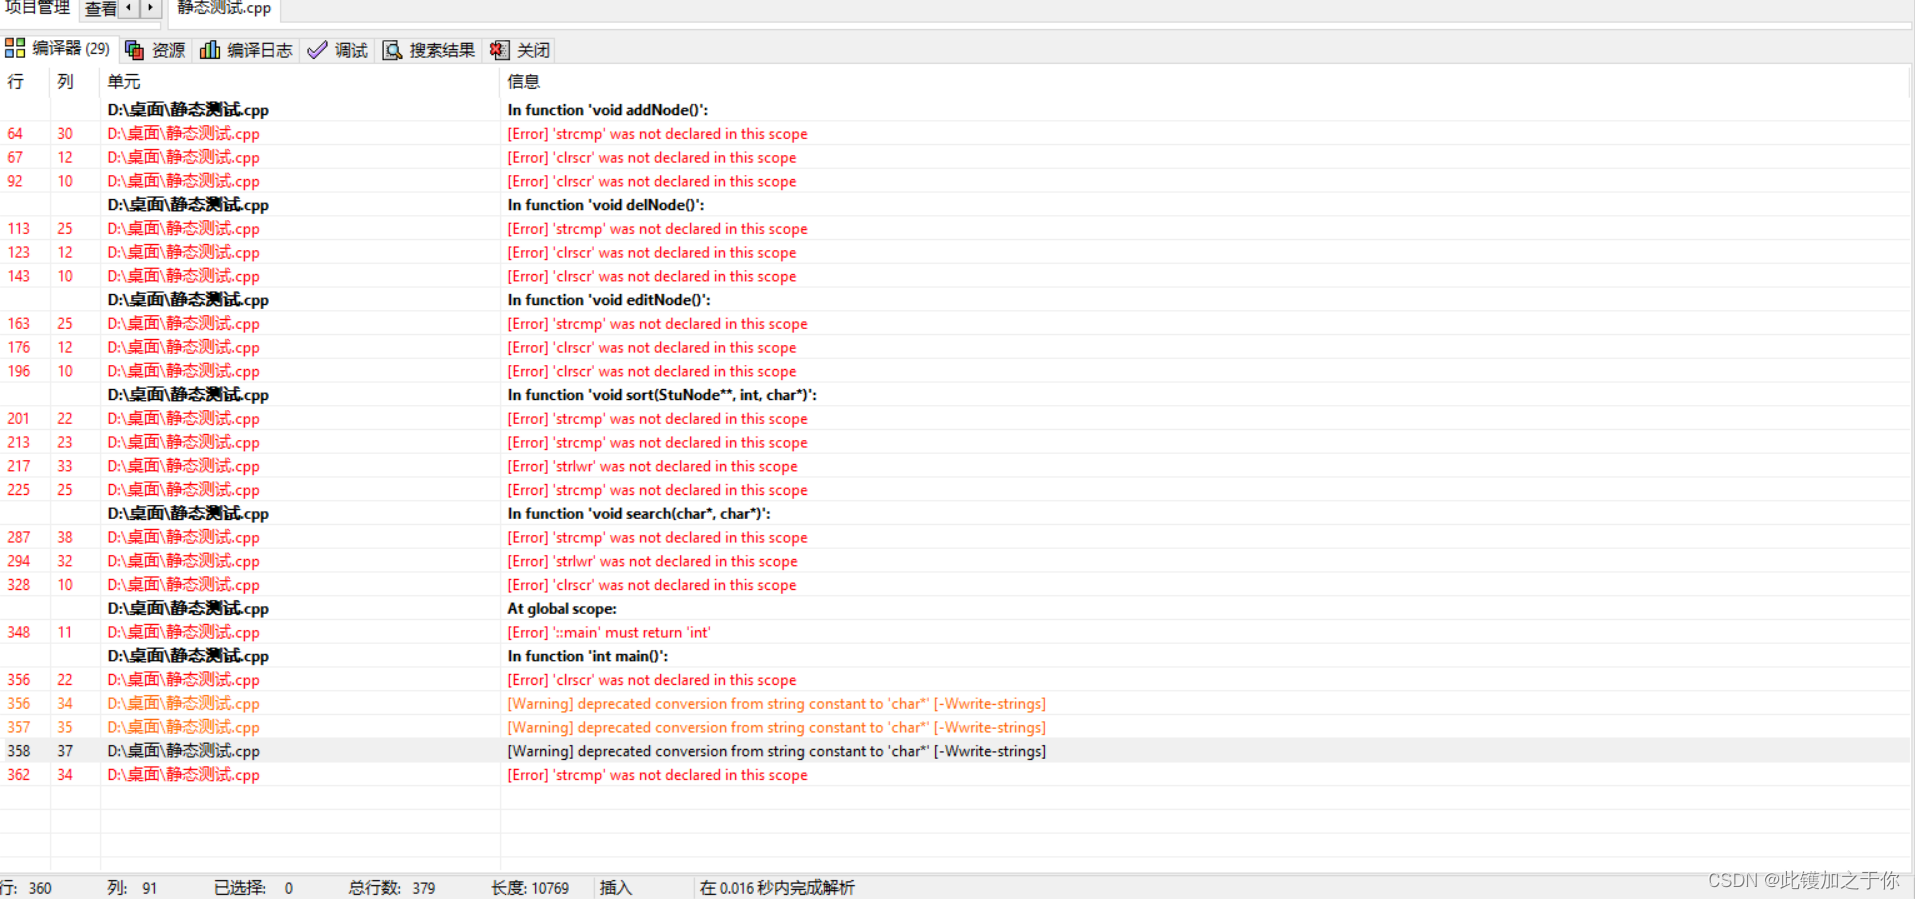Select line 143 clrscr error row

955,276
